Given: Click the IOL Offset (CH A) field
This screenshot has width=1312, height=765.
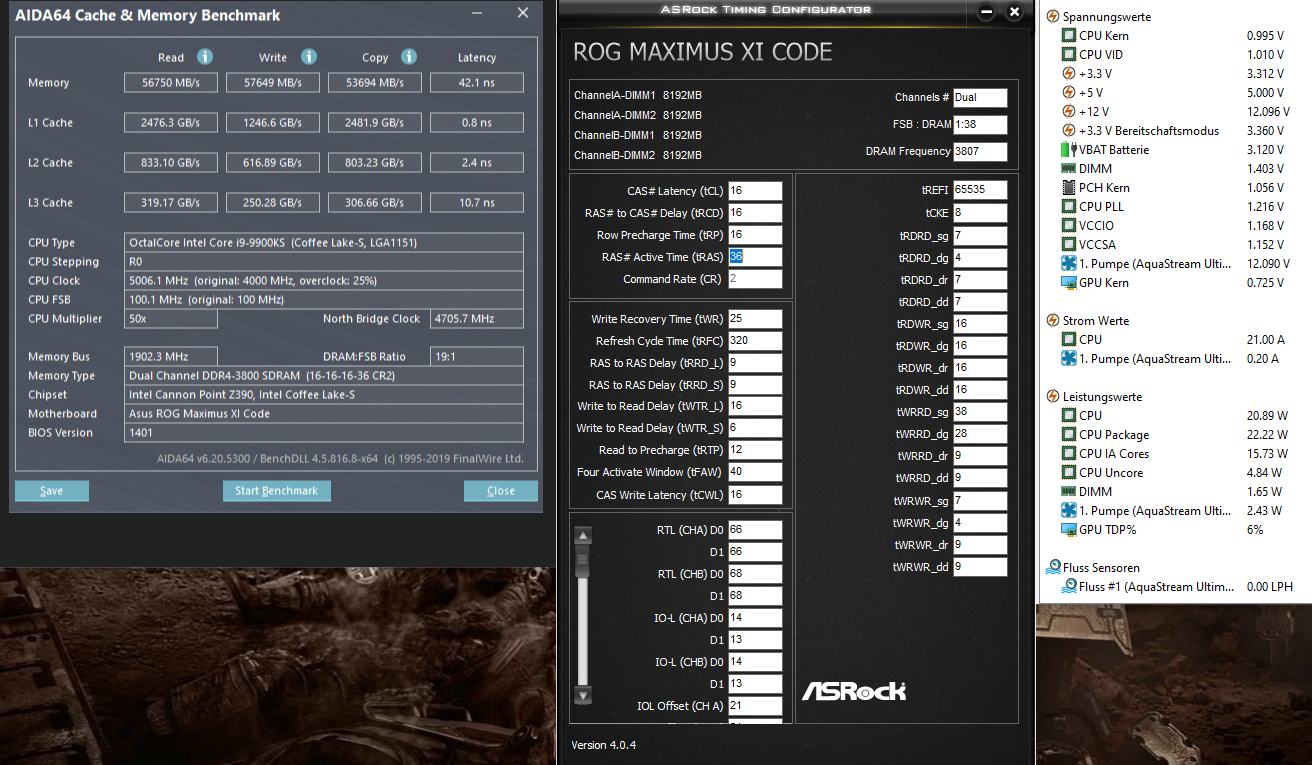Looking at the screenshot, I should [755, 706].
